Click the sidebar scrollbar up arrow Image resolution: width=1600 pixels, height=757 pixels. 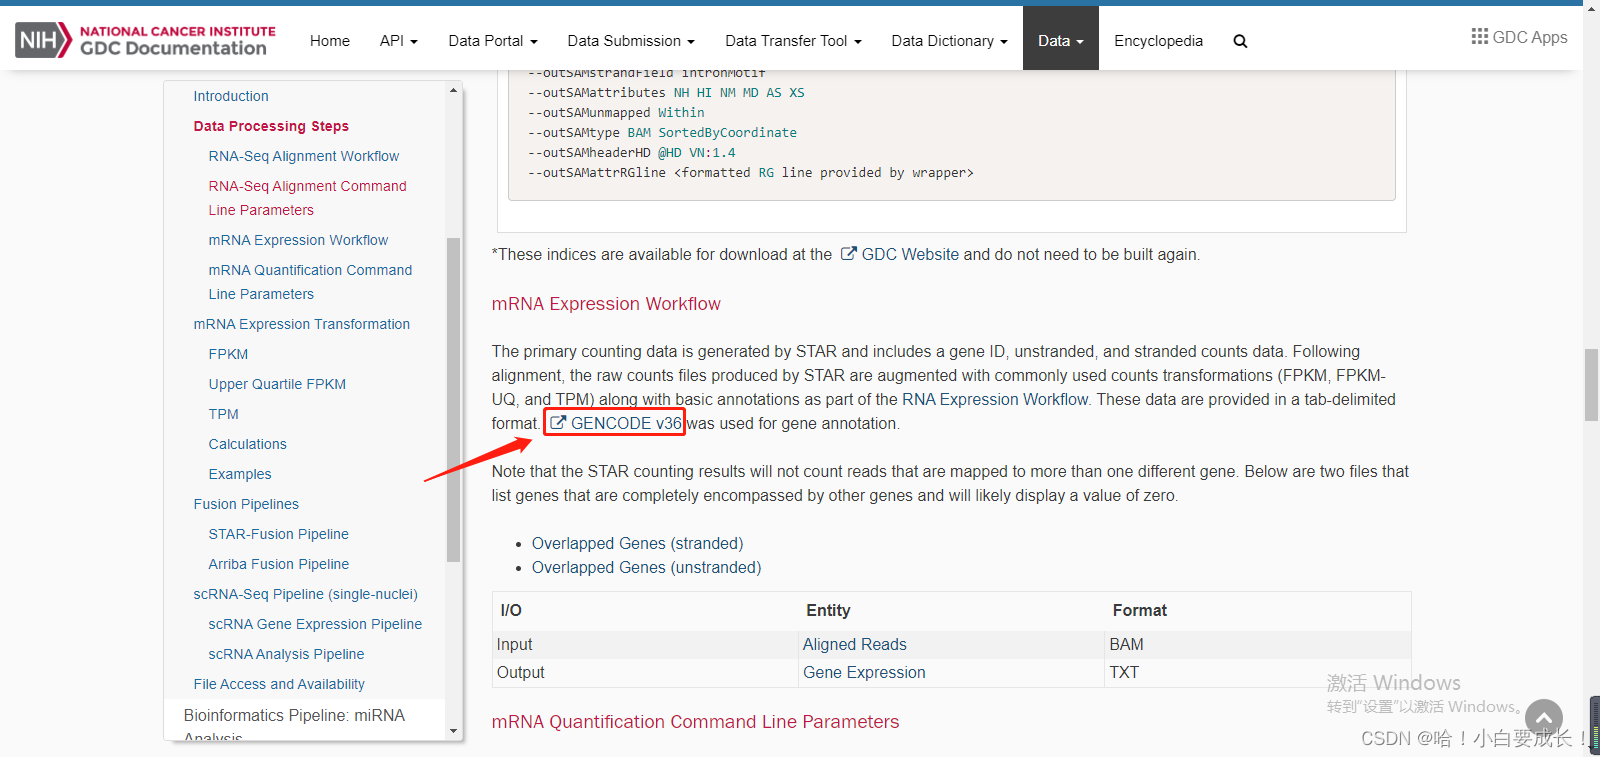click(x=453, y=90)
